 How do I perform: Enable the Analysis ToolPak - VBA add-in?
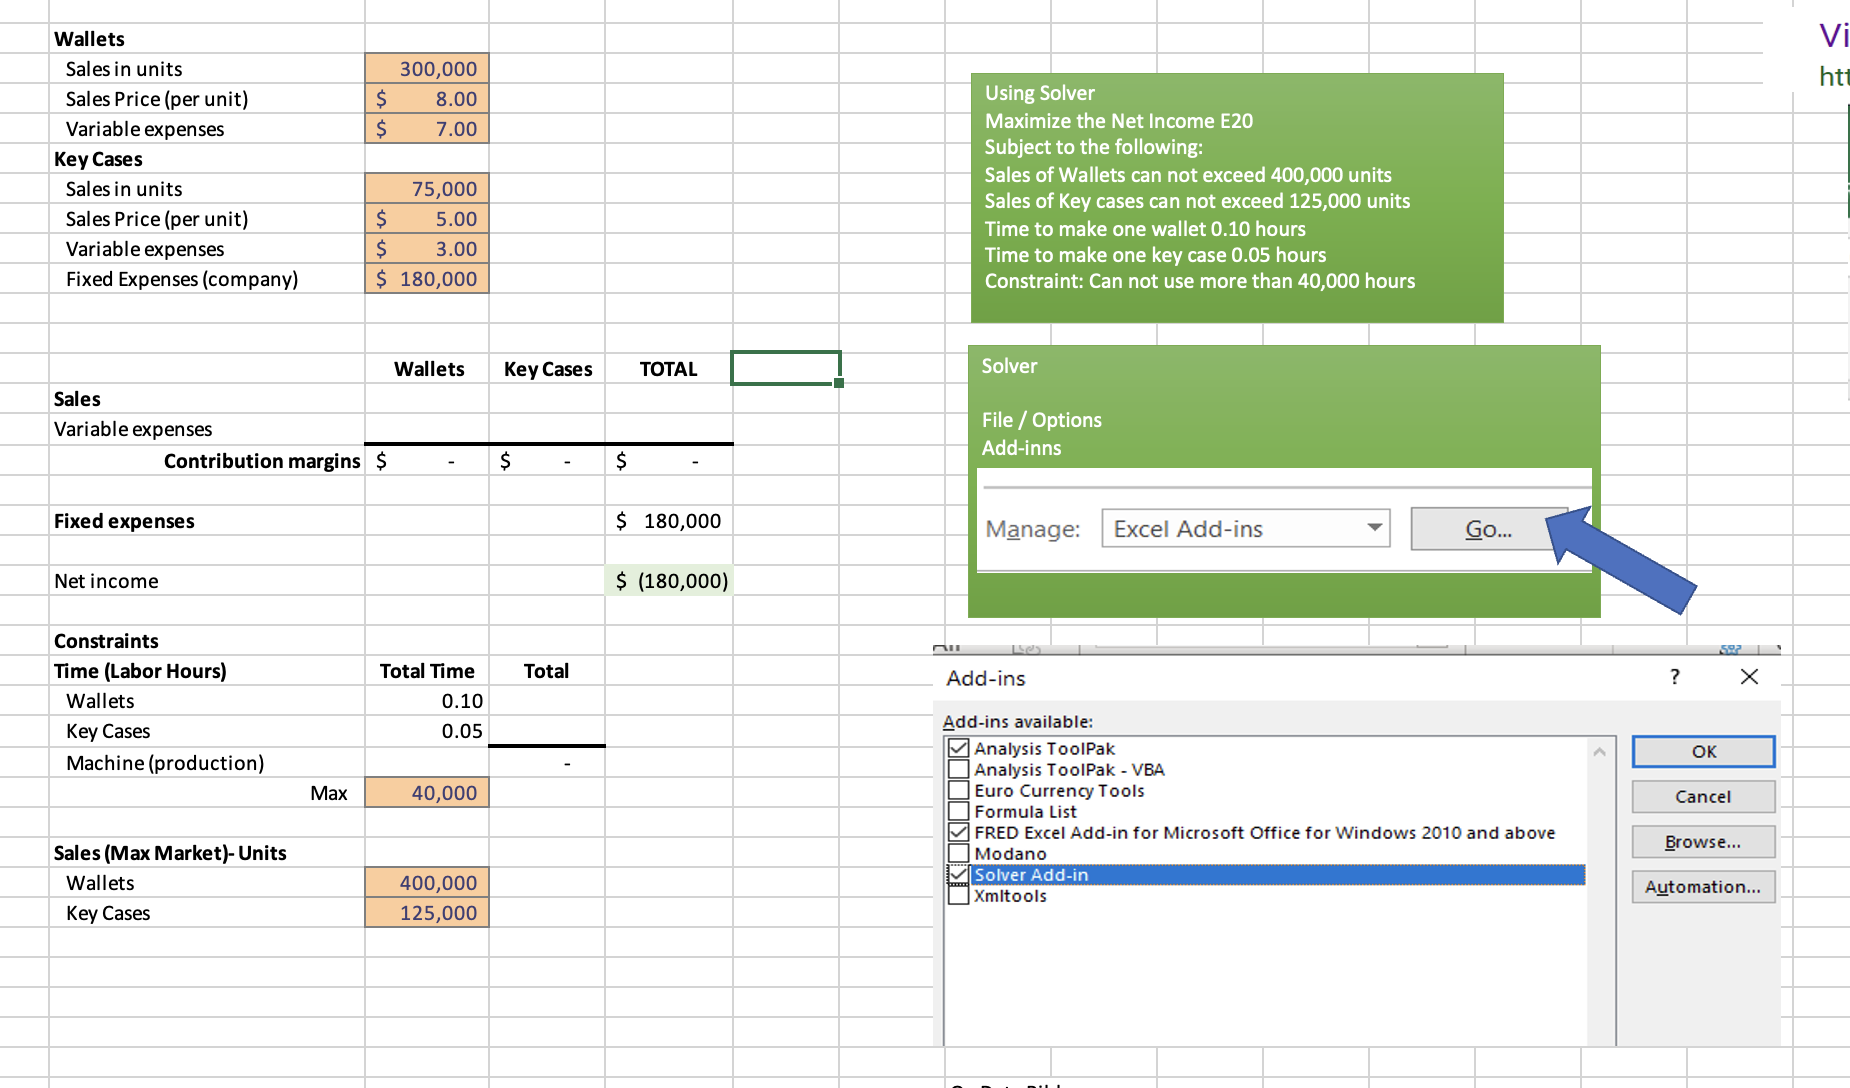point(958,769)
